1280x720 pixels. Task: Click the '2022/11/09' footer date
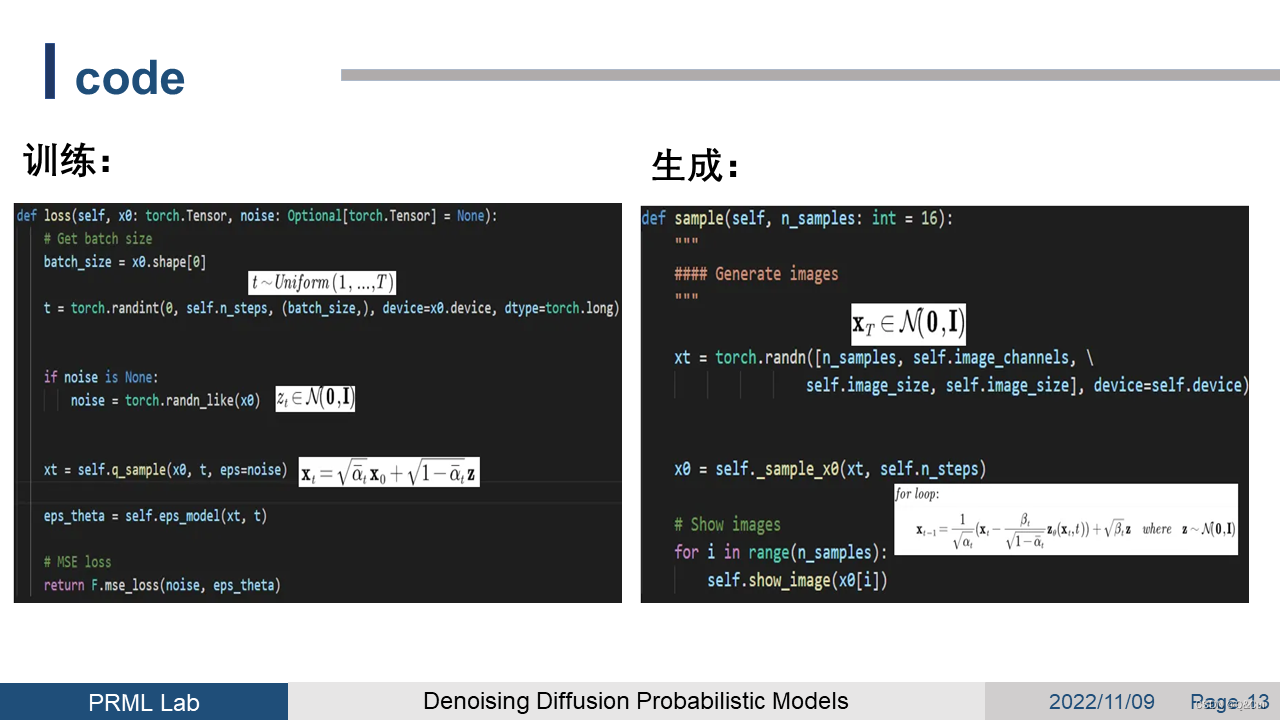point(1102,702)
